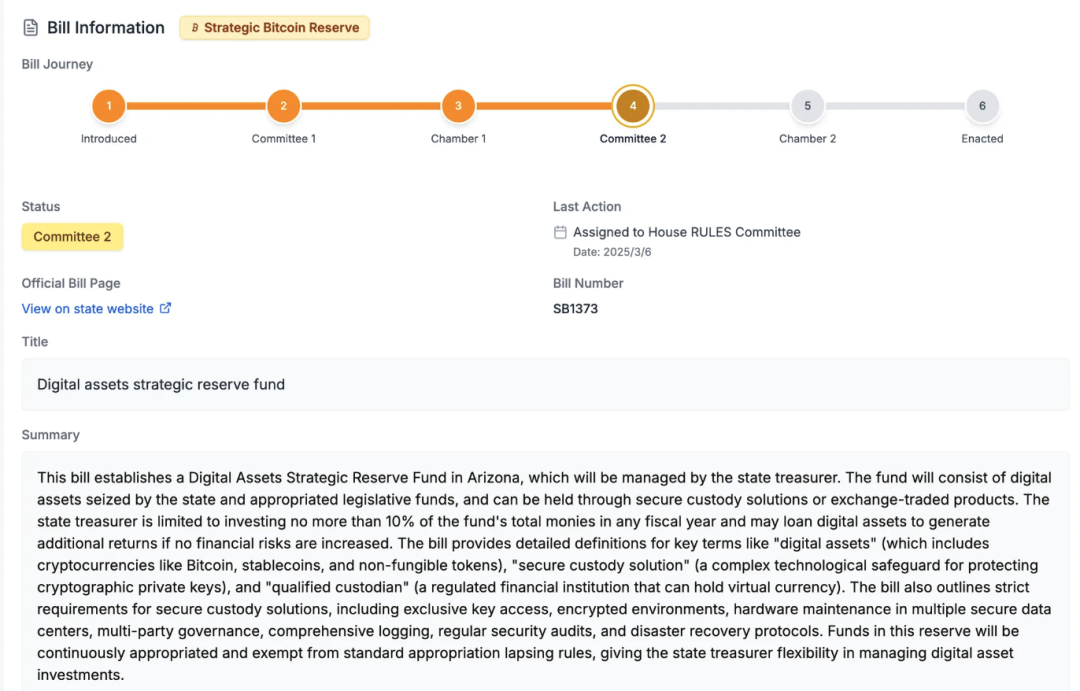The height and width of the screenshot is (691, 1080).
Task: Click the Bill Information document icon
Action: (x=31, y=28)
